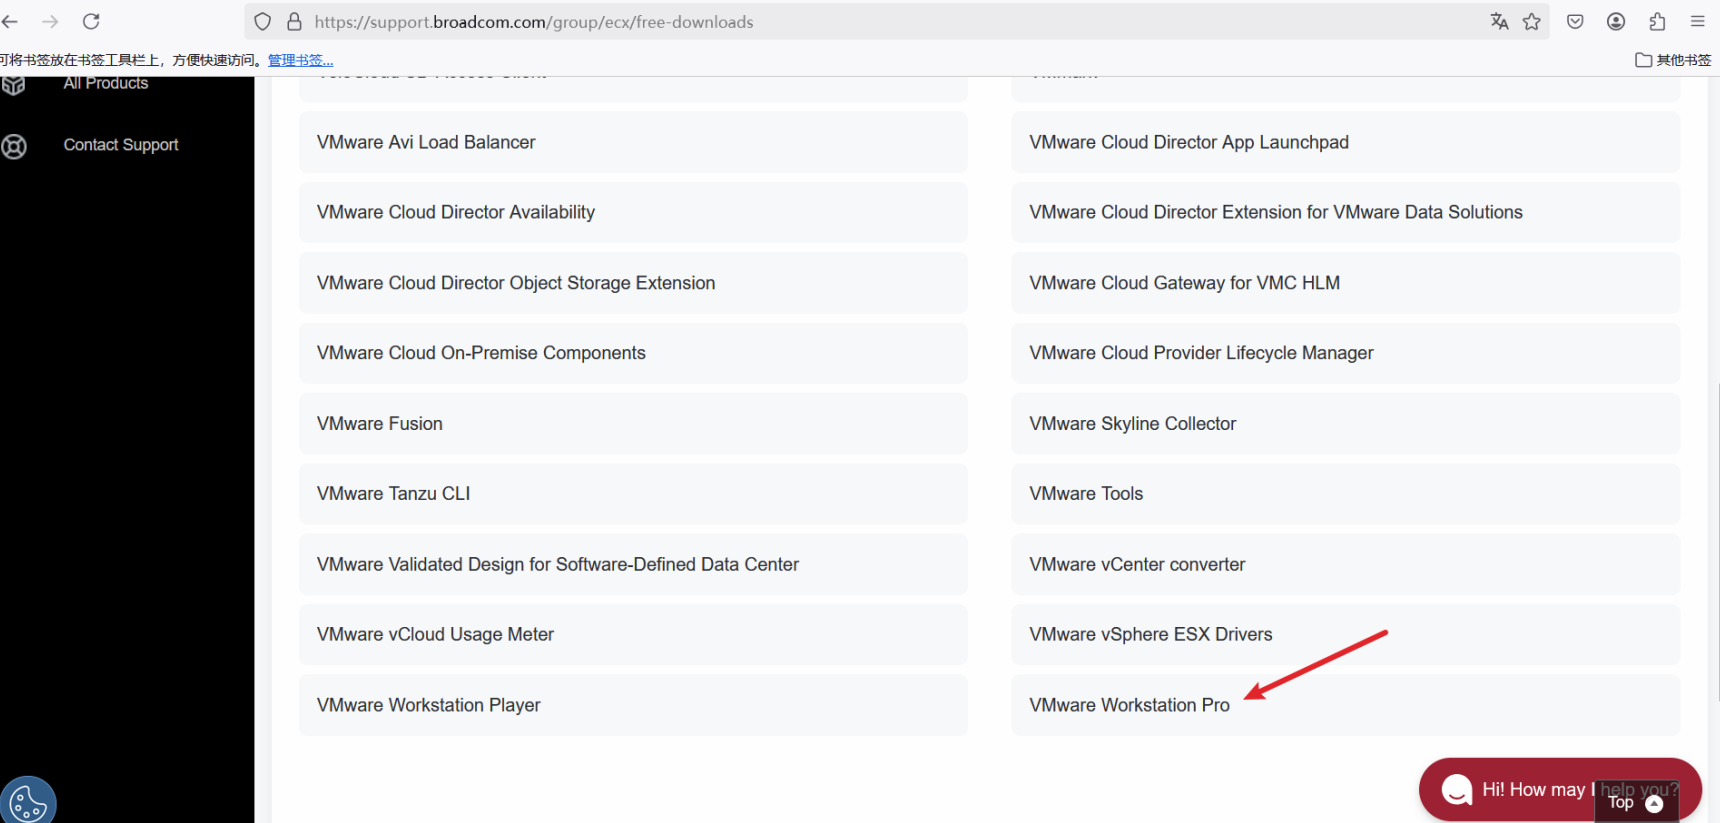Screen dimensions: 1720x823
Task: Open the manage bookmarks link
Action: click(300, 60)
